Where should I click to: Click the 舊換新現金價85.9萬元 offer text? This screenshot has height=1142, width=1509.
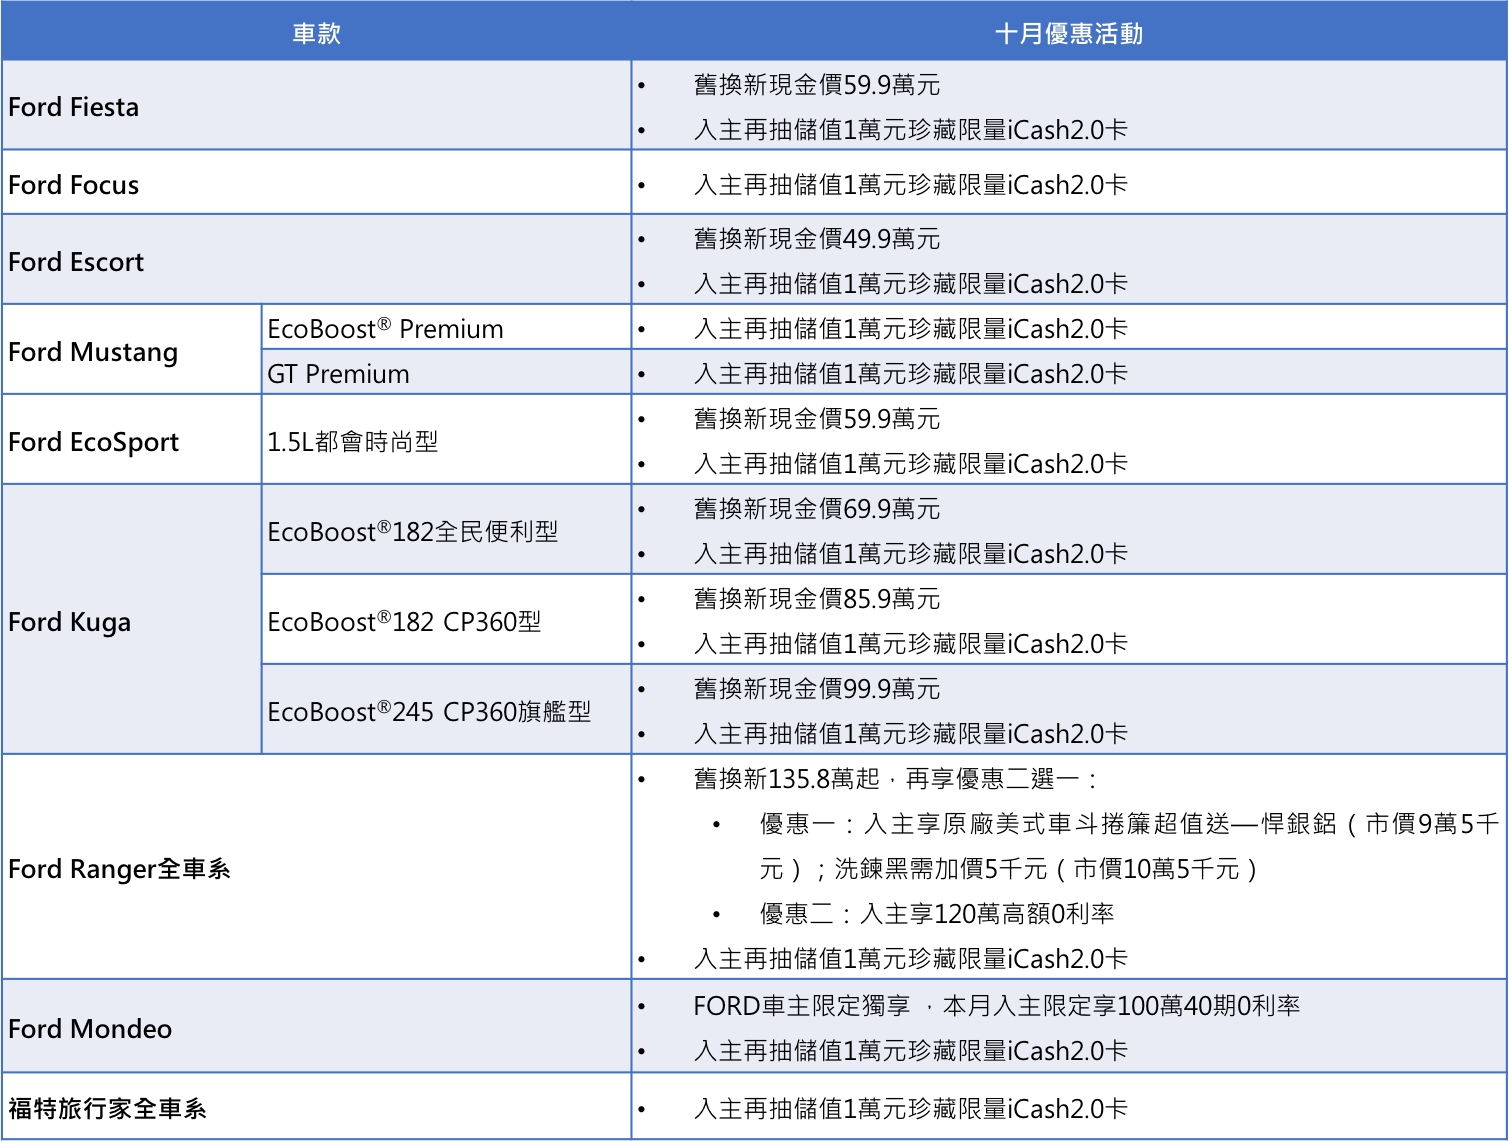817,599
